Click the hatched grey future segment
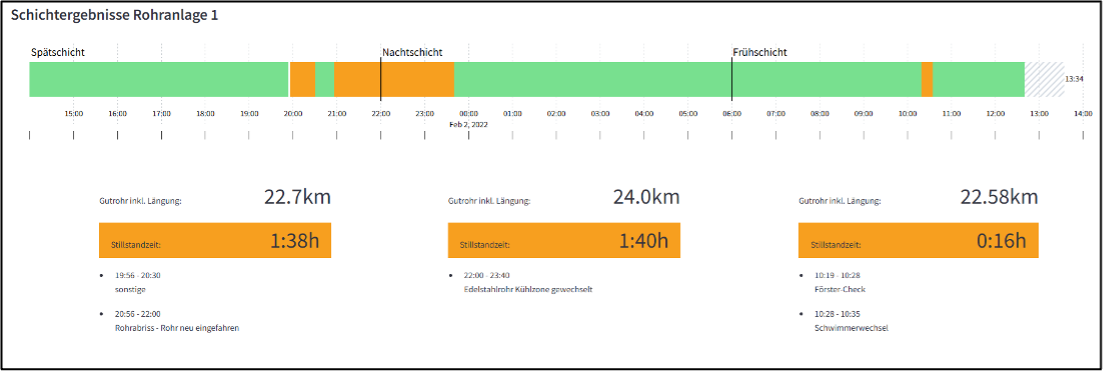 pos(1044,80)
